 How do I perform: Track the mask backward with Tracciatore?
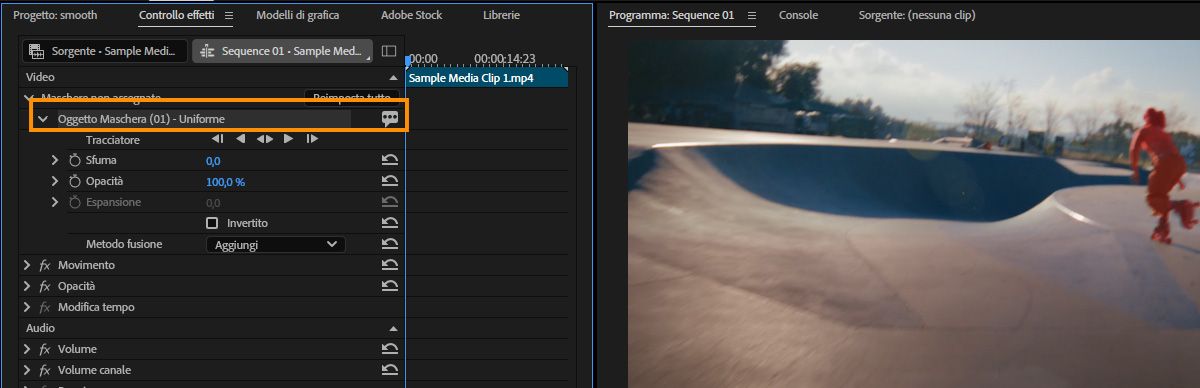(241, 139)
